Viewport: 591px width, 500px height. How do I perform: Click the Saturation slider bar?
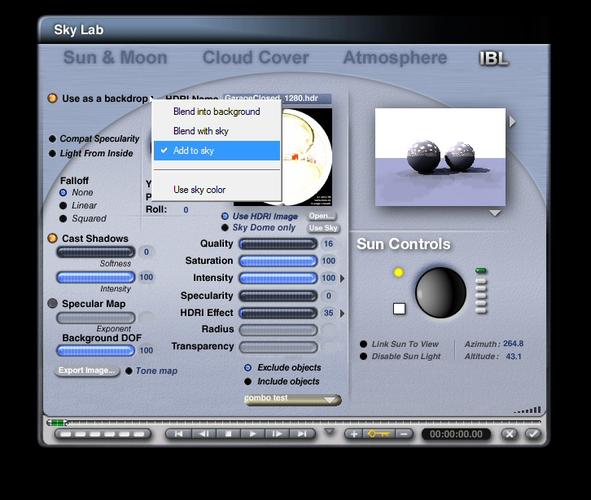278,261
